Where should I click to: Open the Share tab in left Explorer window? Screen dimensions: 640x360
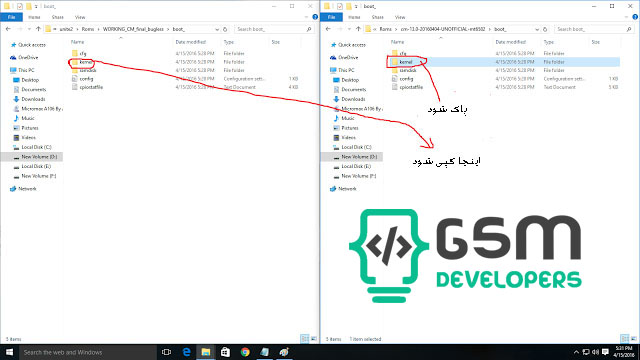tap(58, 17)
